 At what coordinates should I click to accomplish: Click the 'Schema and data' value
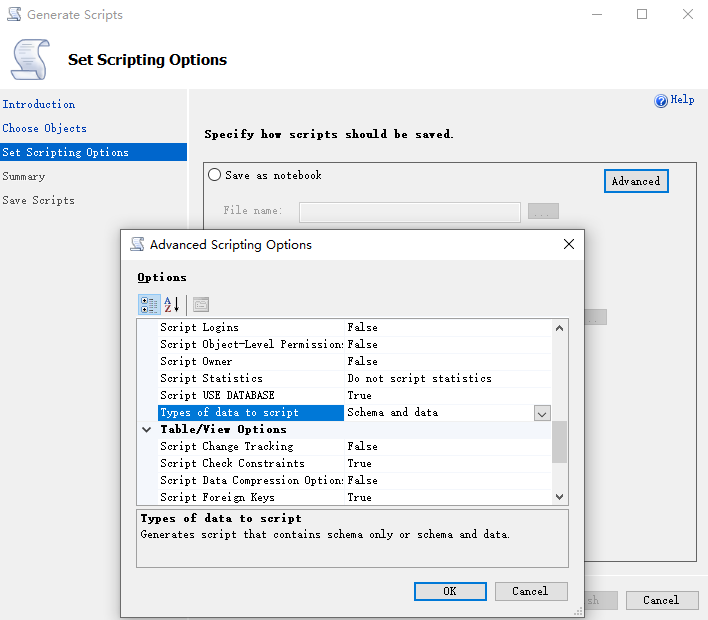pyautogui.click(x=392, y=413)
